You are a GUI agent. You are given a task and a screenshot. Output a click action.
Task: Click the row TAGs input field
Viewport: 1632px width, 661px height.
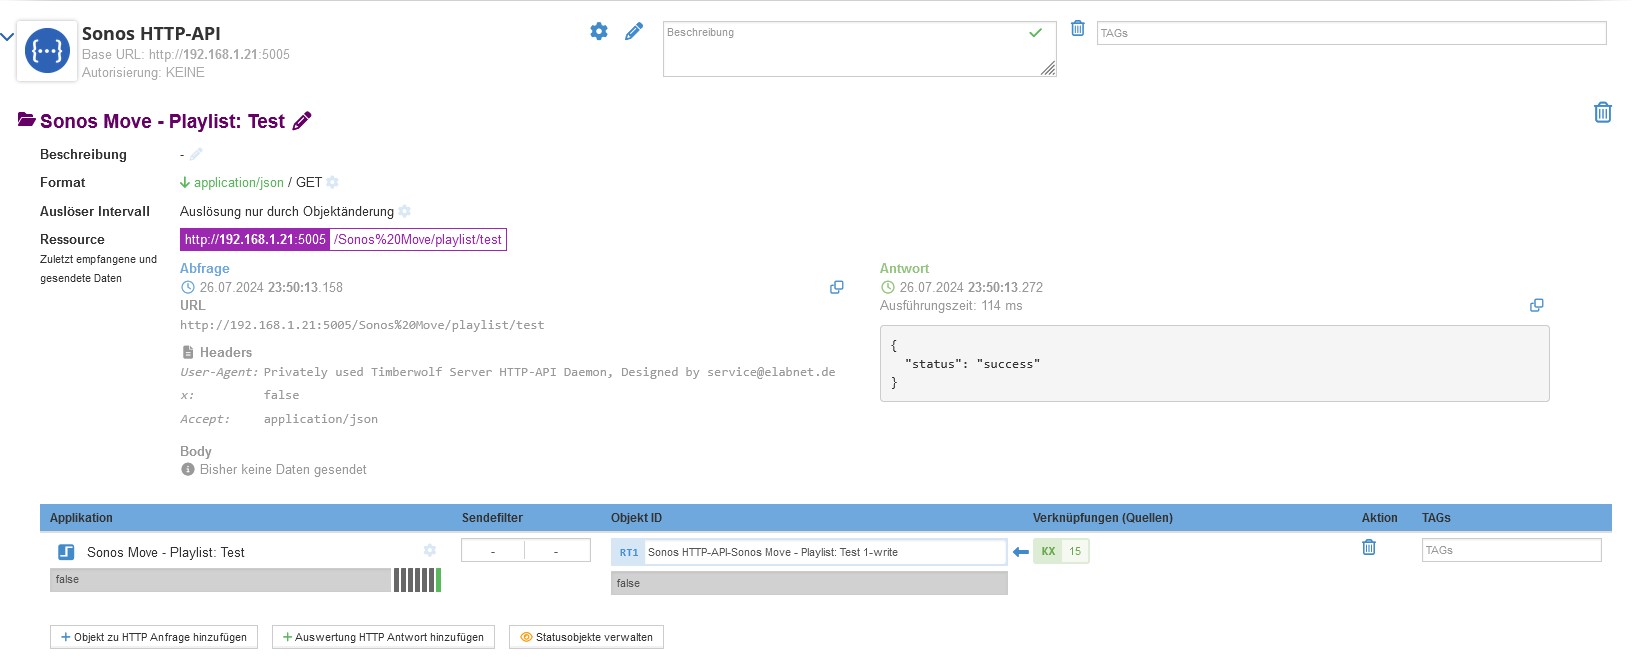[x=1511, y=550]
